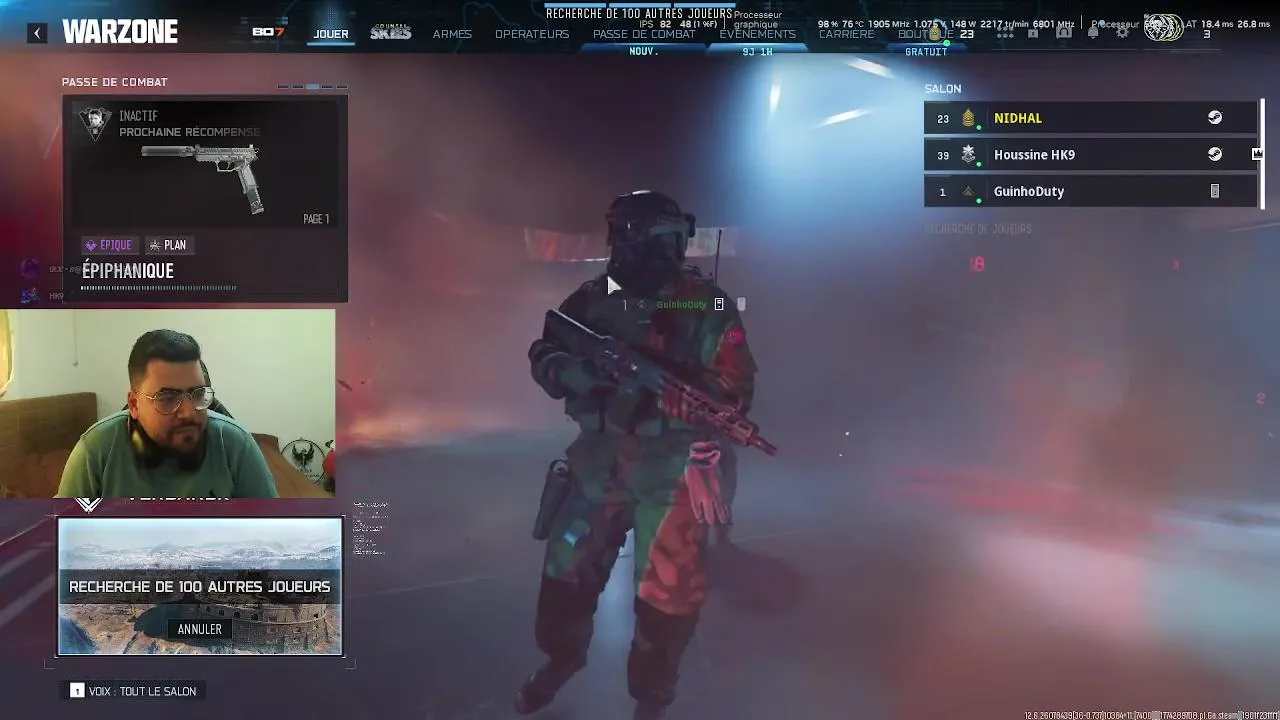Image resolution: width=1280 pixels, height=720 pixels.
Task: Click the salon list scrollbar
Action: click(x=1262, y=154)
